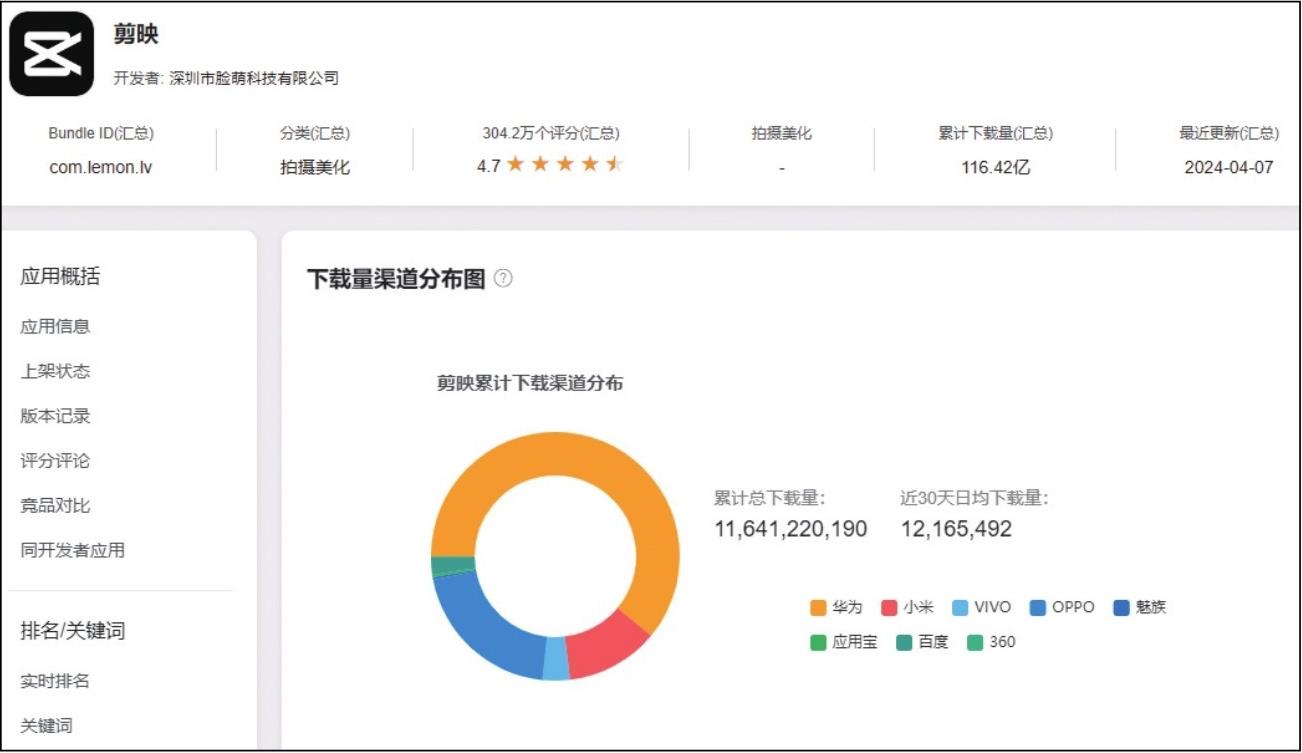Click the developer link 深圳市脸萌科技有限公司
Screen dimensions: 1302x753
[x=254, y=78]
